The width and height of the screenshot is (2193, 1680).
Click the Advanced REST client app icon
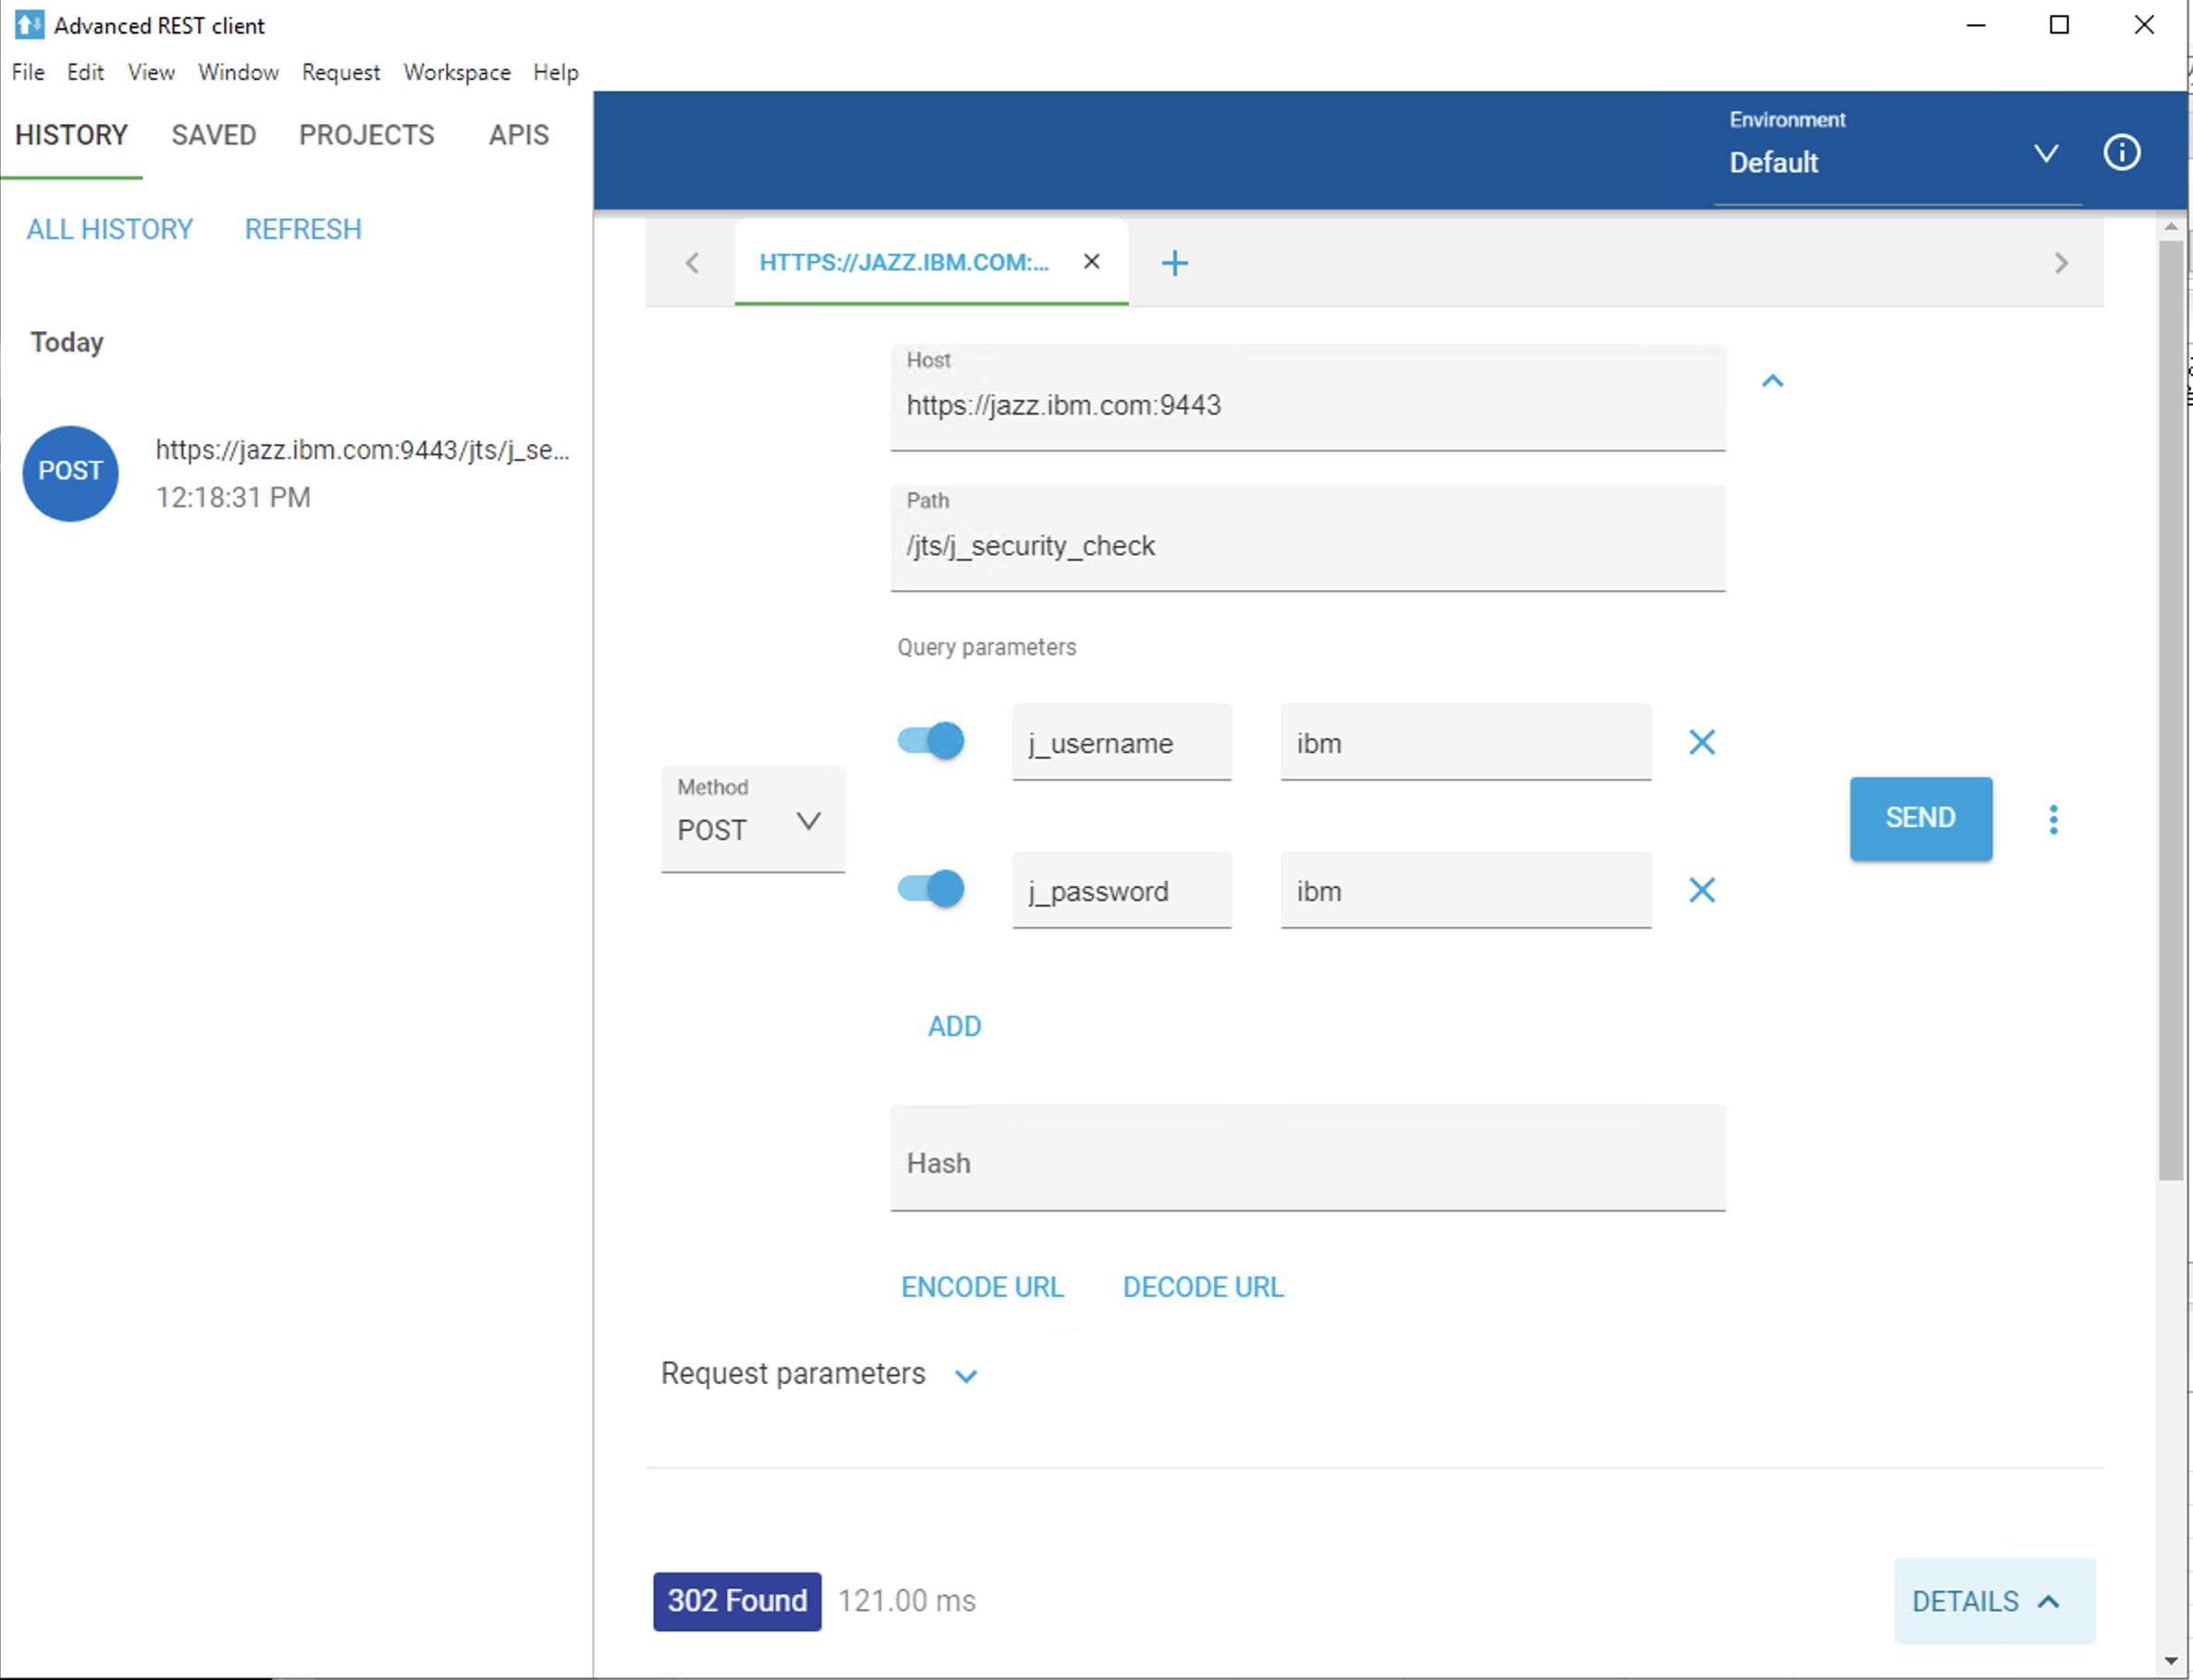(29, 24)
